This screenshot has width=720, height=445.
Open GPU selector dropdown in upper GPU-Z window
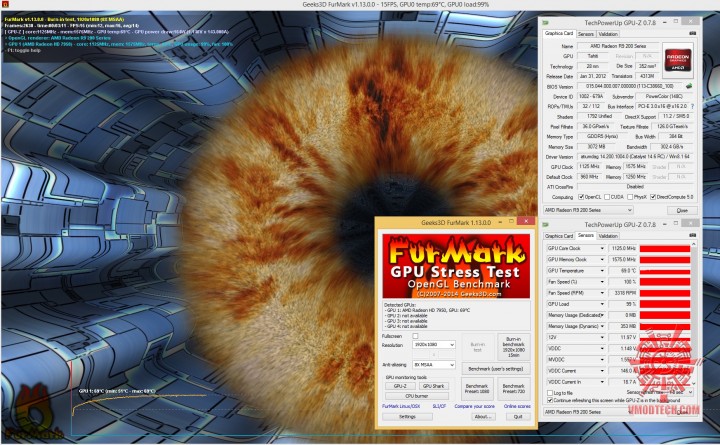click(x=588, y=210)
